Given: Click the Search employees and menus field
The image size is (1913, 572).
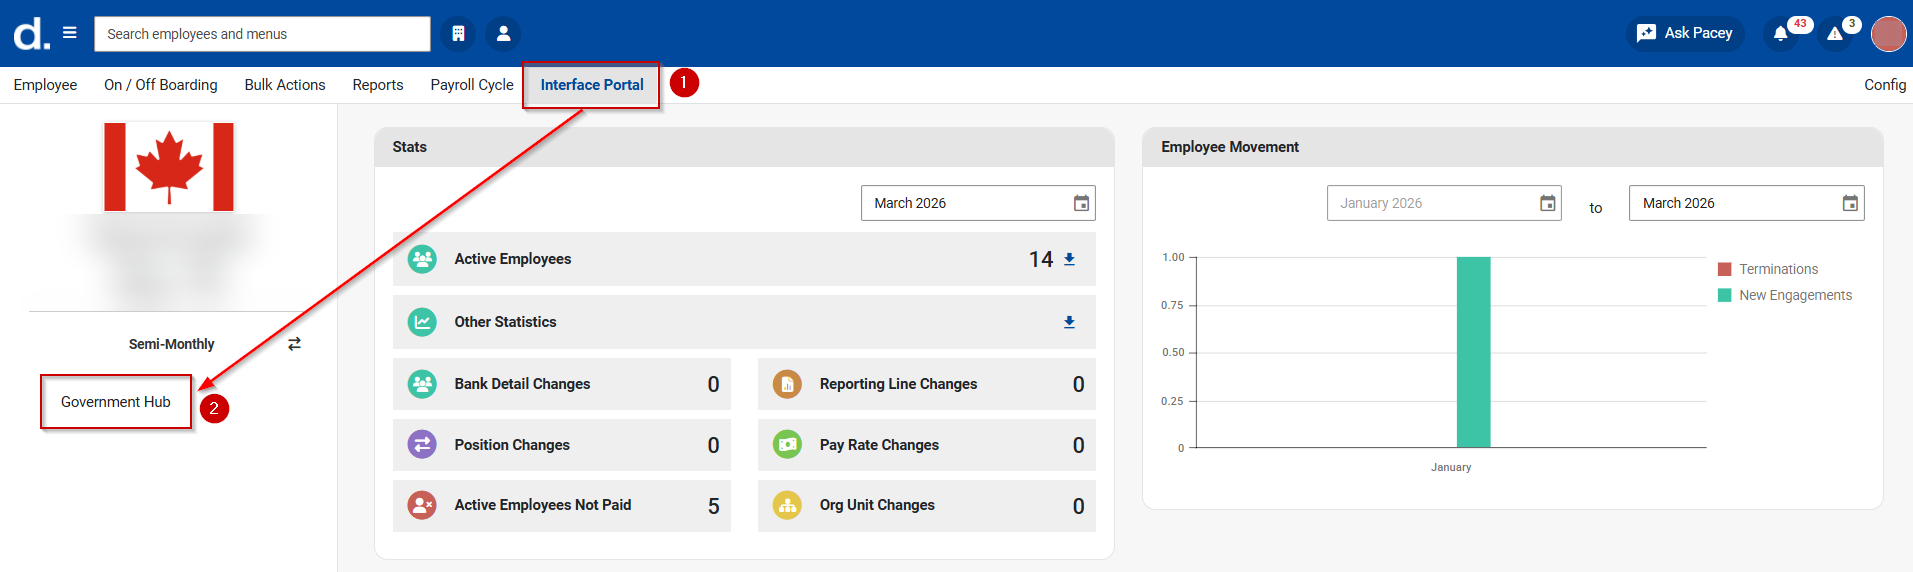Looking at the screenshot, I should coord(262,34).
